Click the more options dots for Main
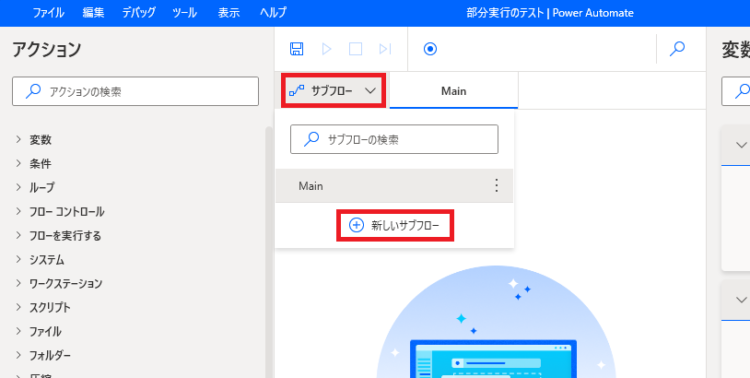 [x=496, y=186]
